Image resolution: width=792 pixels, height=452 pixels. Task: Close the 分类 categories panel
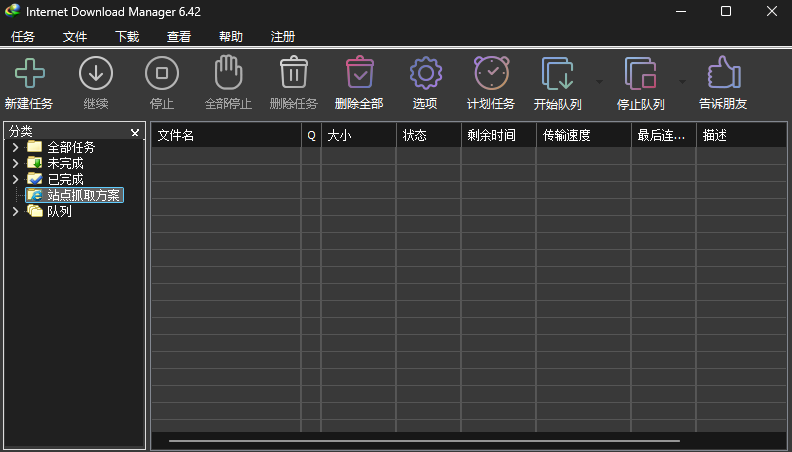click(x=135, y=132)
